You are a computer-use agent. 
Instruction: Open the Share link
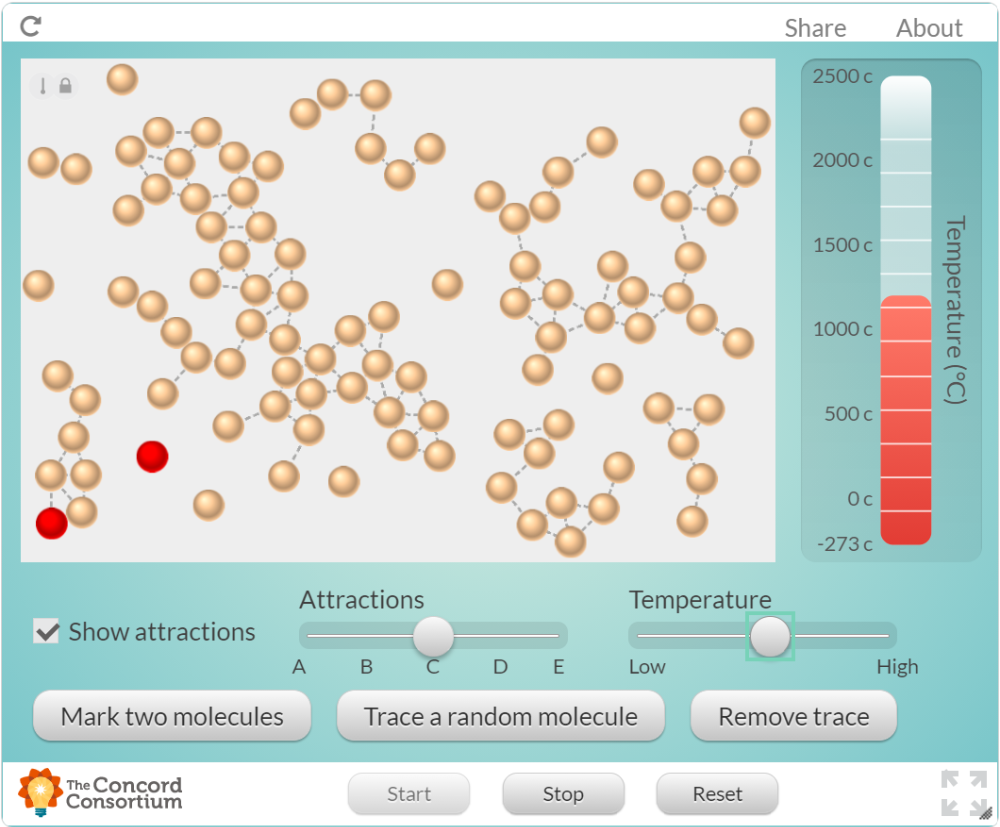click(814, 28)
